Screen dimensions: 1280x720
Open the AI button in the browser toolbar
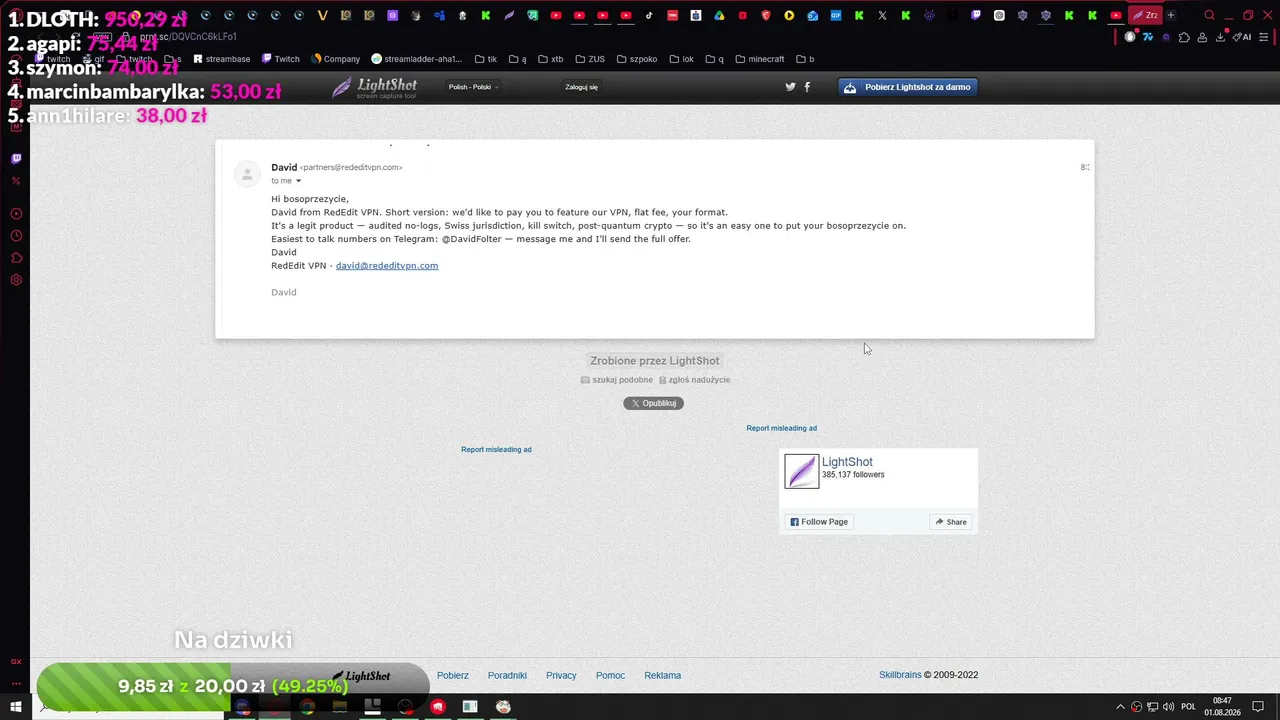[x=1243, y=37]
